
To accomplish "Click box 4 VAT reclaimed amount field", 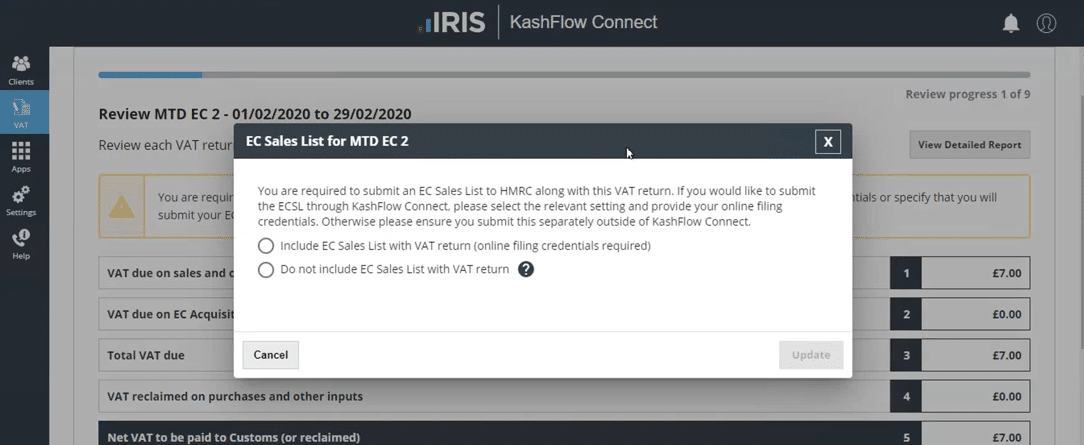I will pos(975,396).
